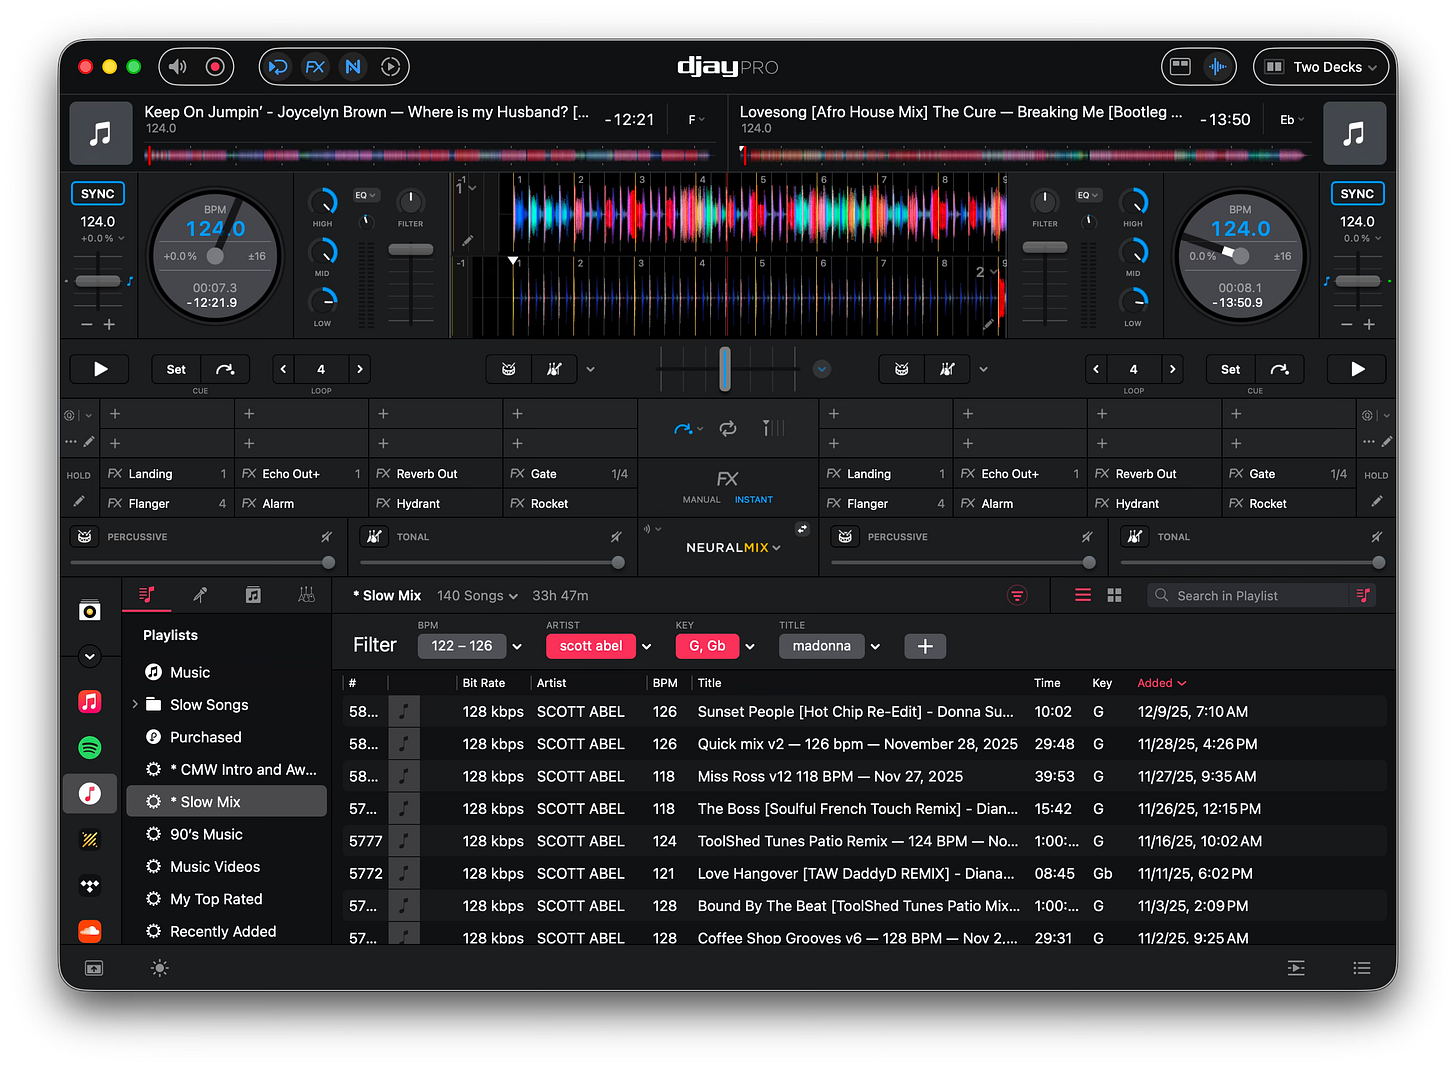Image resolution: width=1456 pixels, height=1068 pixels.
Task: Select the TIDAL source in the sidebar
Action: 90,886
